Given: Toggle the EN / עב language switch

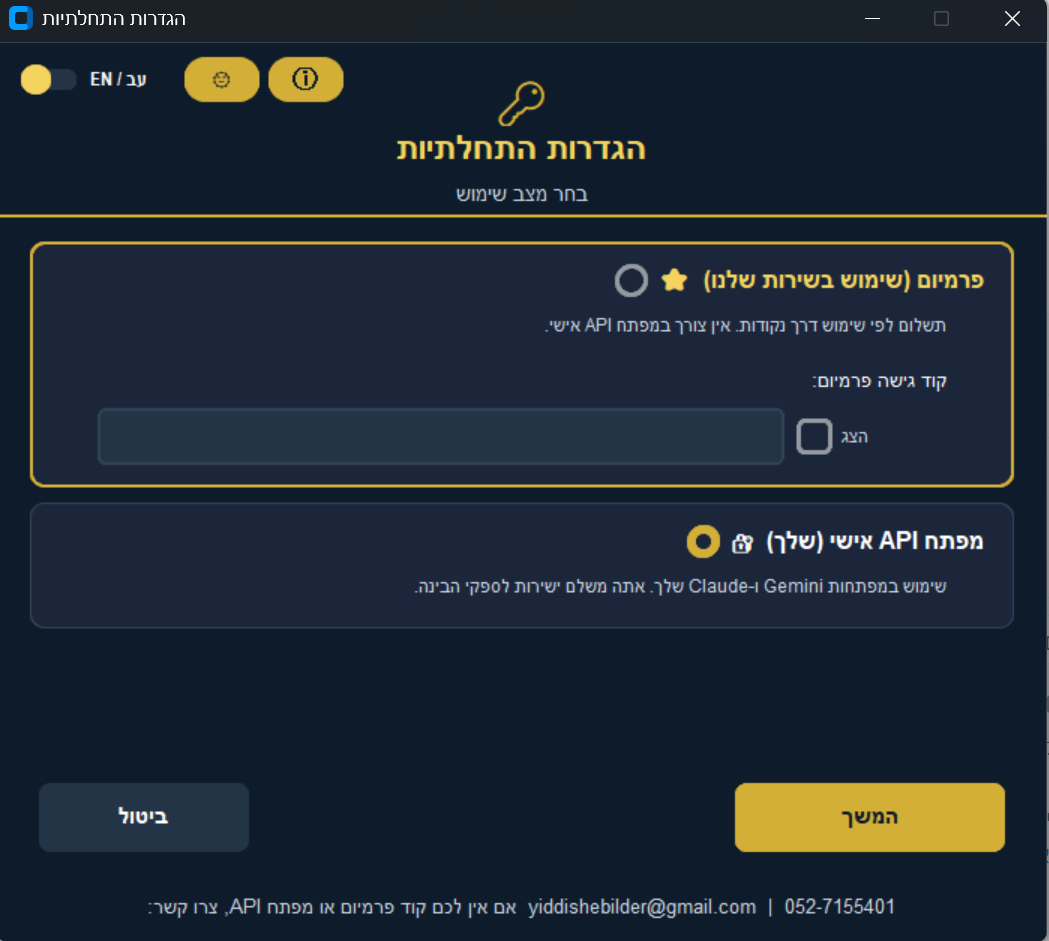Looking at the screenshot, I should [x=49, y=80].
